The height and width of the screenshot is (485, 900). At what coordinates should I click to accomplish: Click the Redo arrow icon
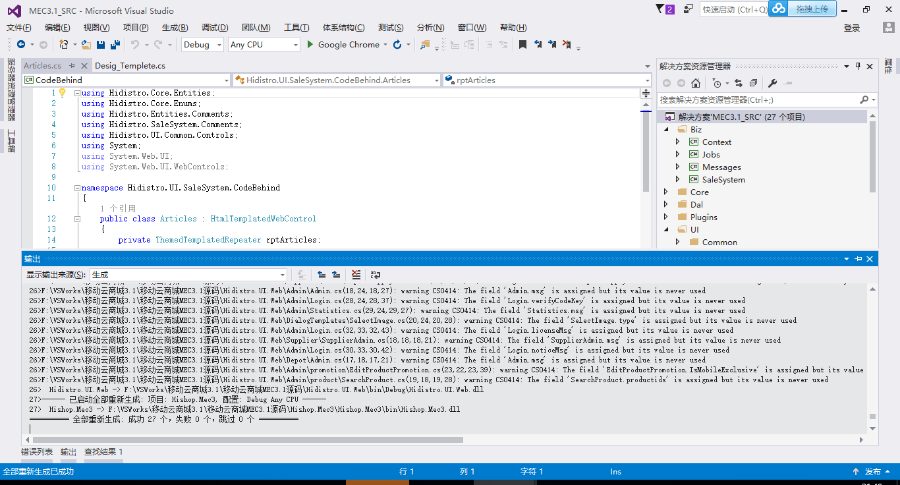tap(158, 44)
